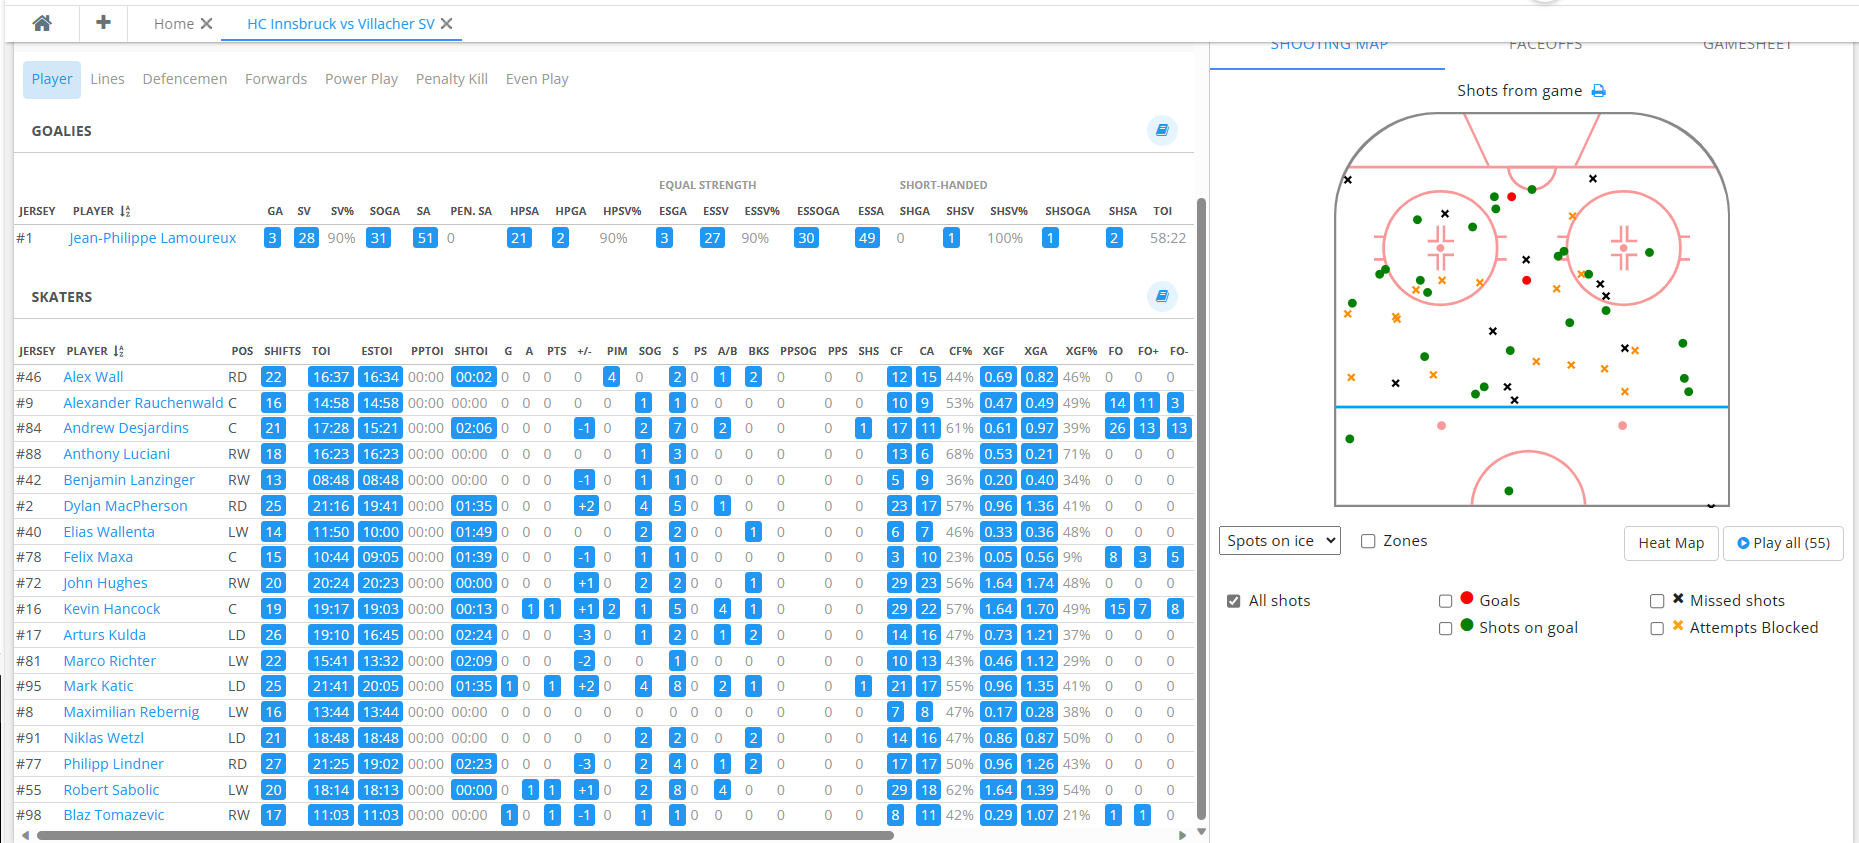Screen dimensions: 1859x843
Task: Switch to the Power Play tab
Action: [361, 79]
